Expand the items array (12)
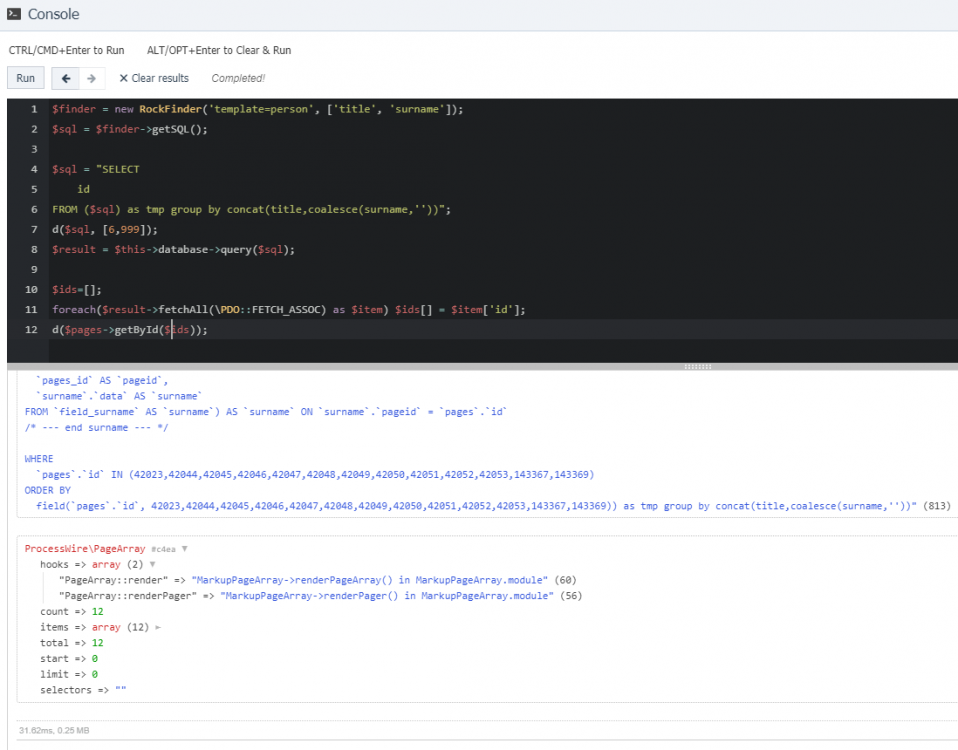 point(157,627)
